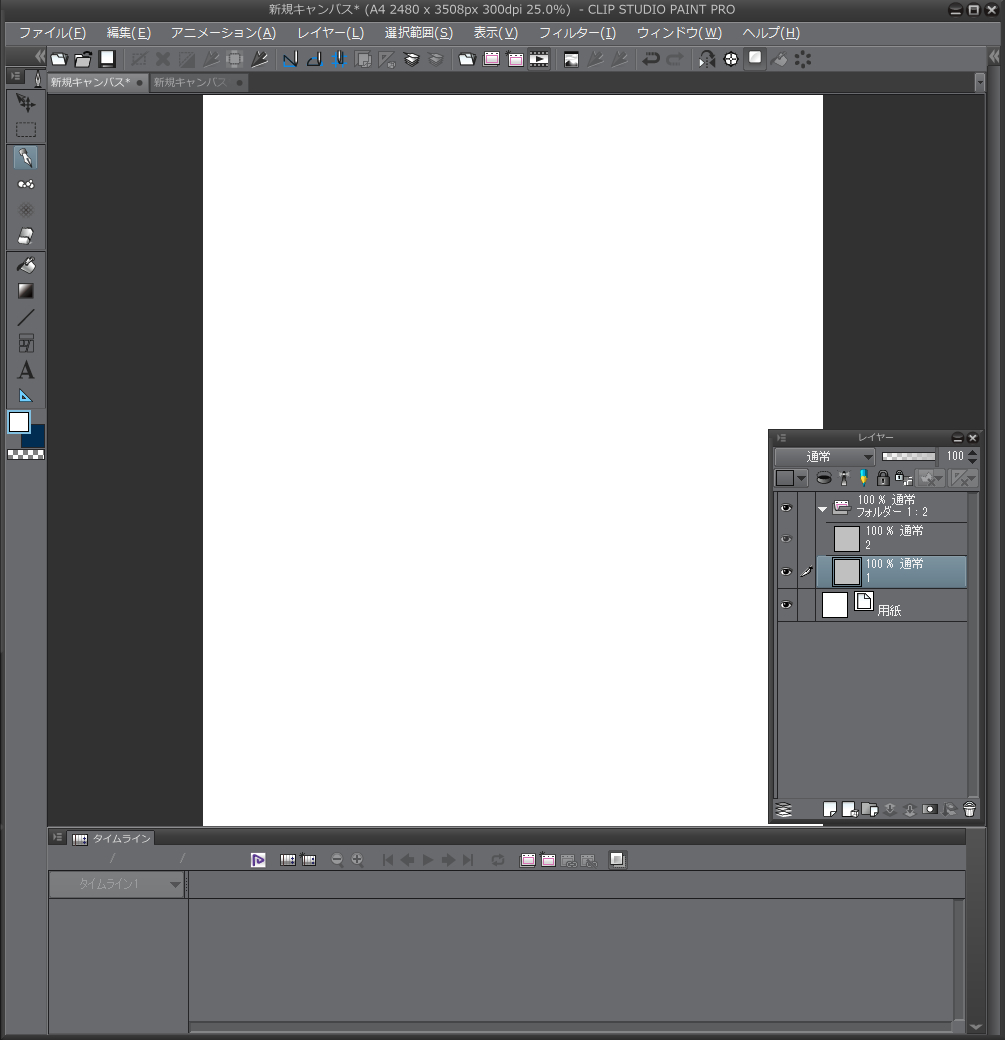The height and width of the screenshot is (1040, 1005).
Task: Open the 通常 blending mode dropdown
Action: [x=825, y=456]
